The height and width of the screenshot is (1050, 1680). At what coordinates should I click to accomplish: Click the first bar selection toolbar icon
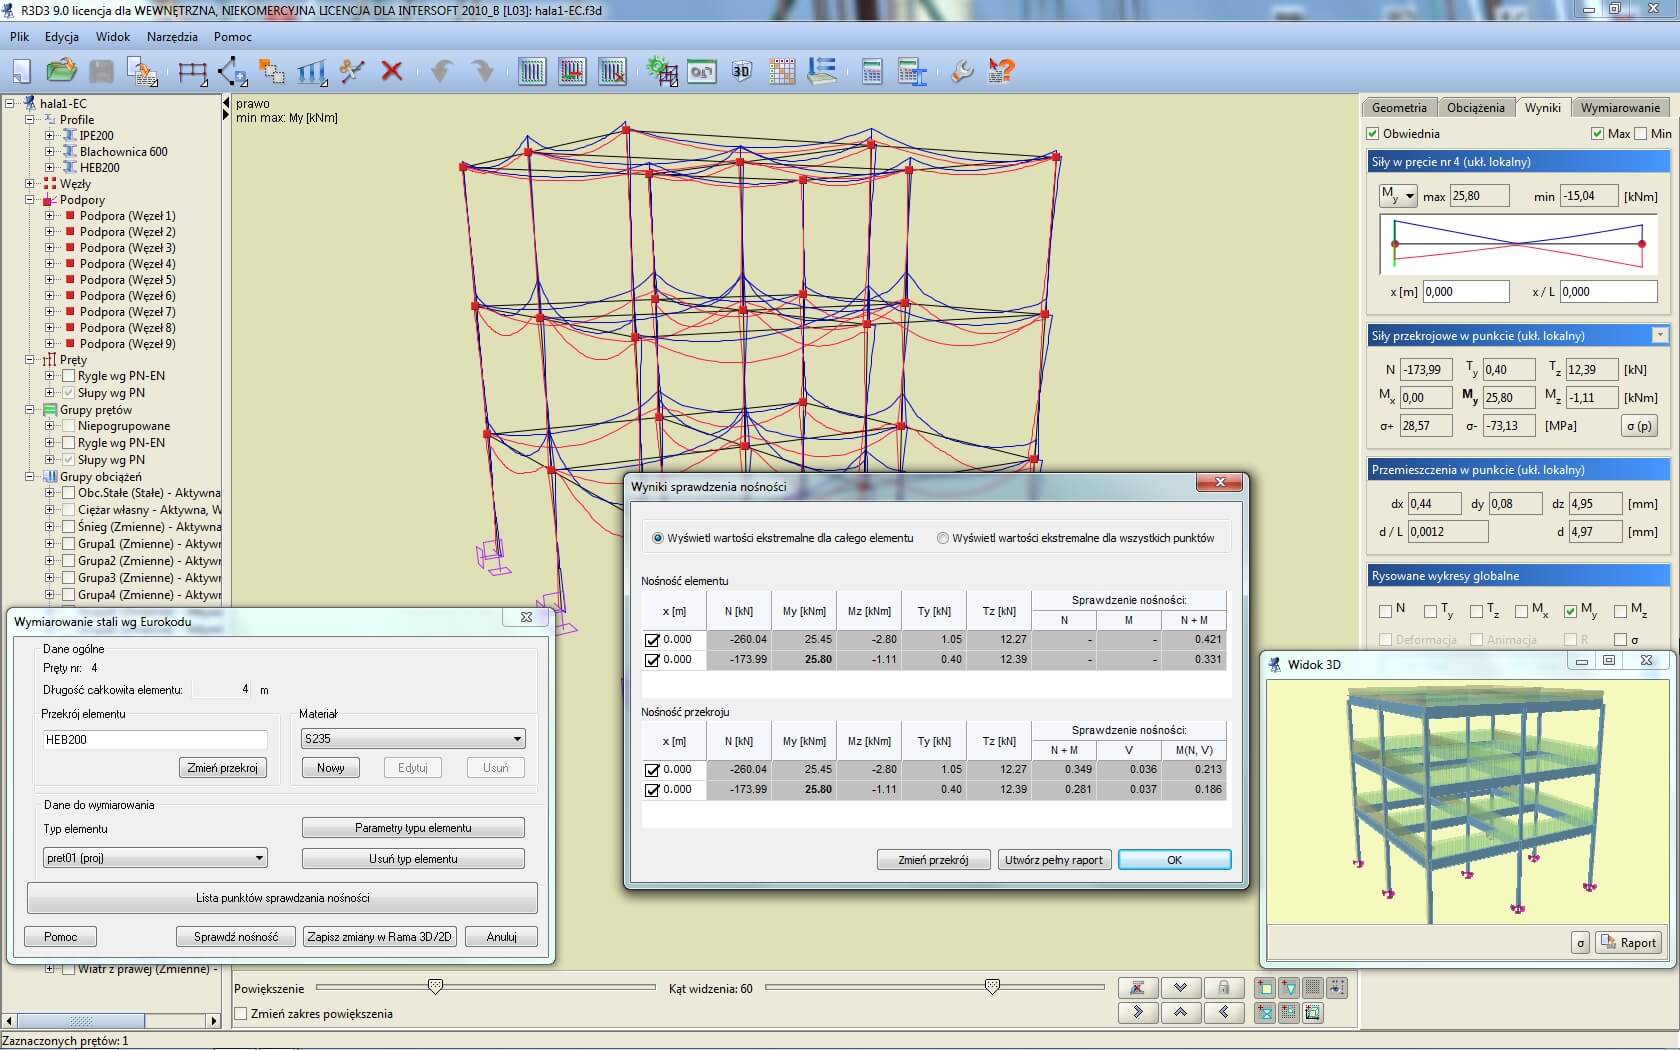(532, 71)
